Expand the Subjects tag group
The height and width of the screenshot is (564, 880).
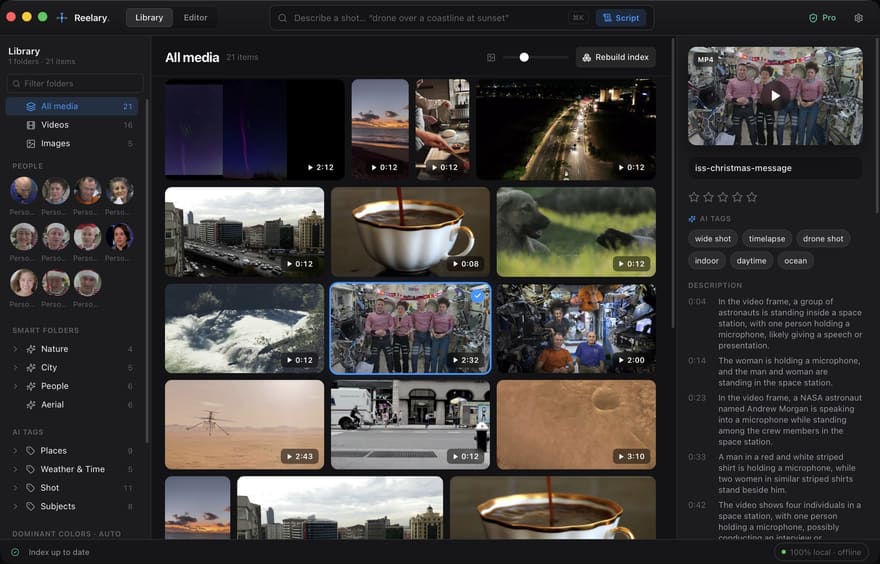coord(15,506)
